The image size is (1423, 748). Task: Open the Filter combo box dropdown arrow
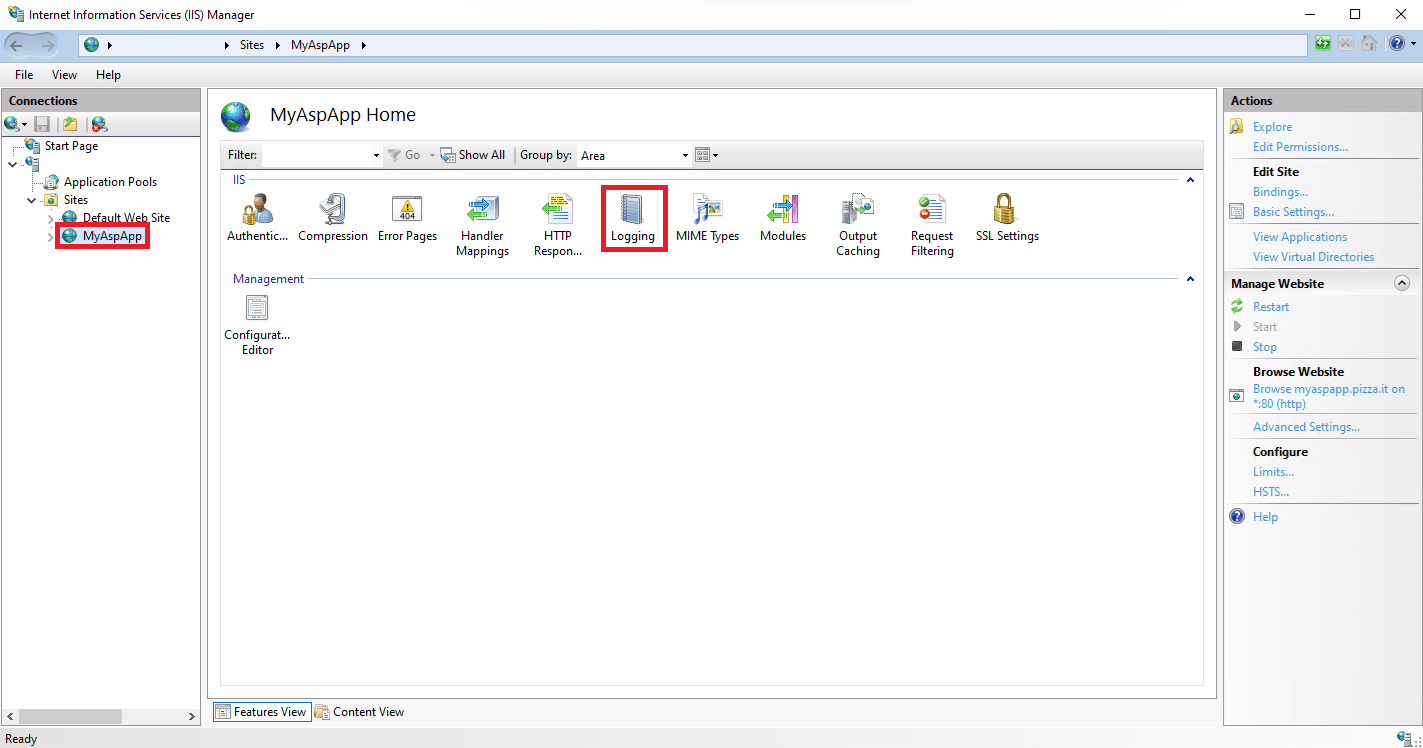click(x=376, y=155)
